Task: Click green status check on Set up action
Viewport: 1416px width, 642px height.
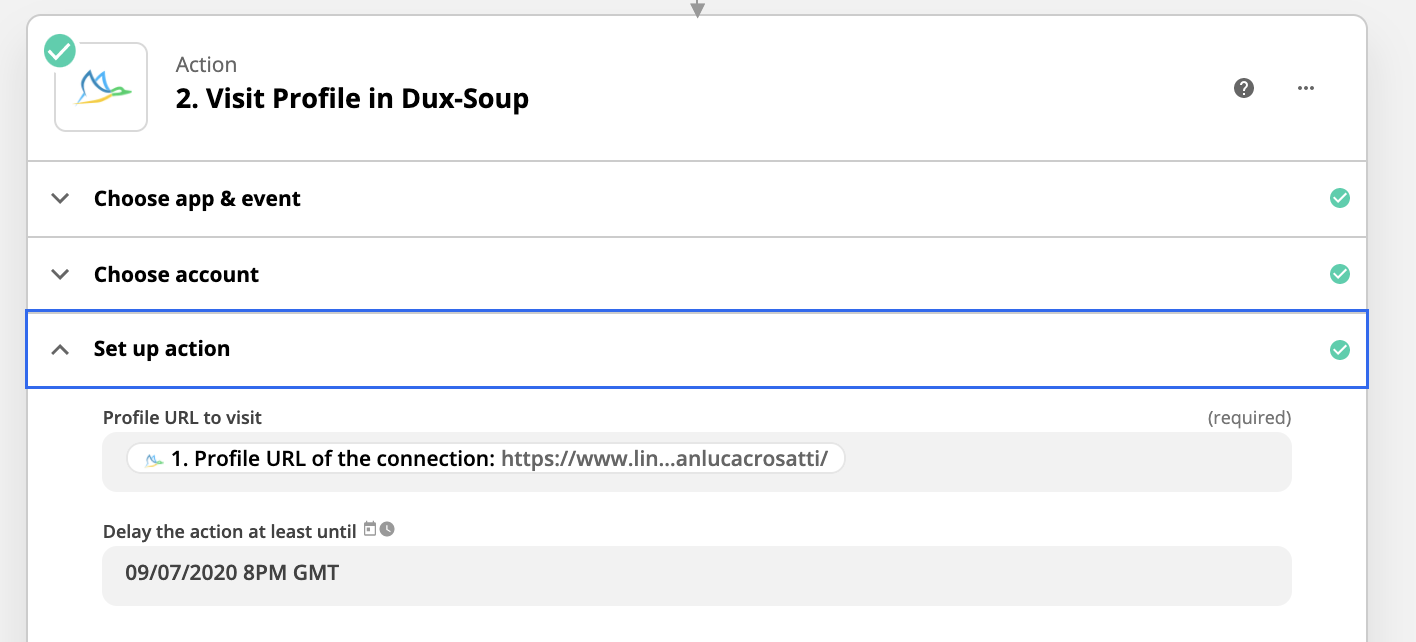Action: click(x=1340, y=350)
